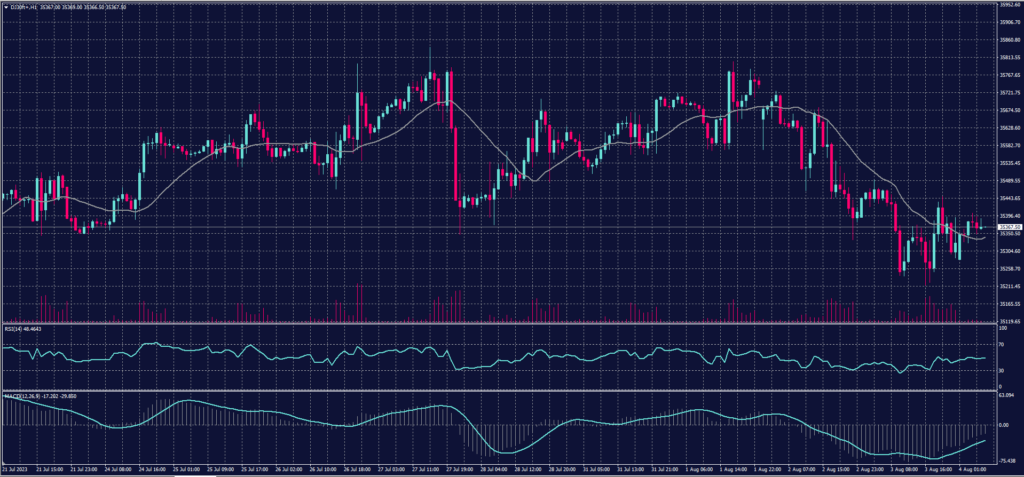1024x477 pixels.
Task: Click the separator between RSI and MACD panels
Action: click(500, 391)
